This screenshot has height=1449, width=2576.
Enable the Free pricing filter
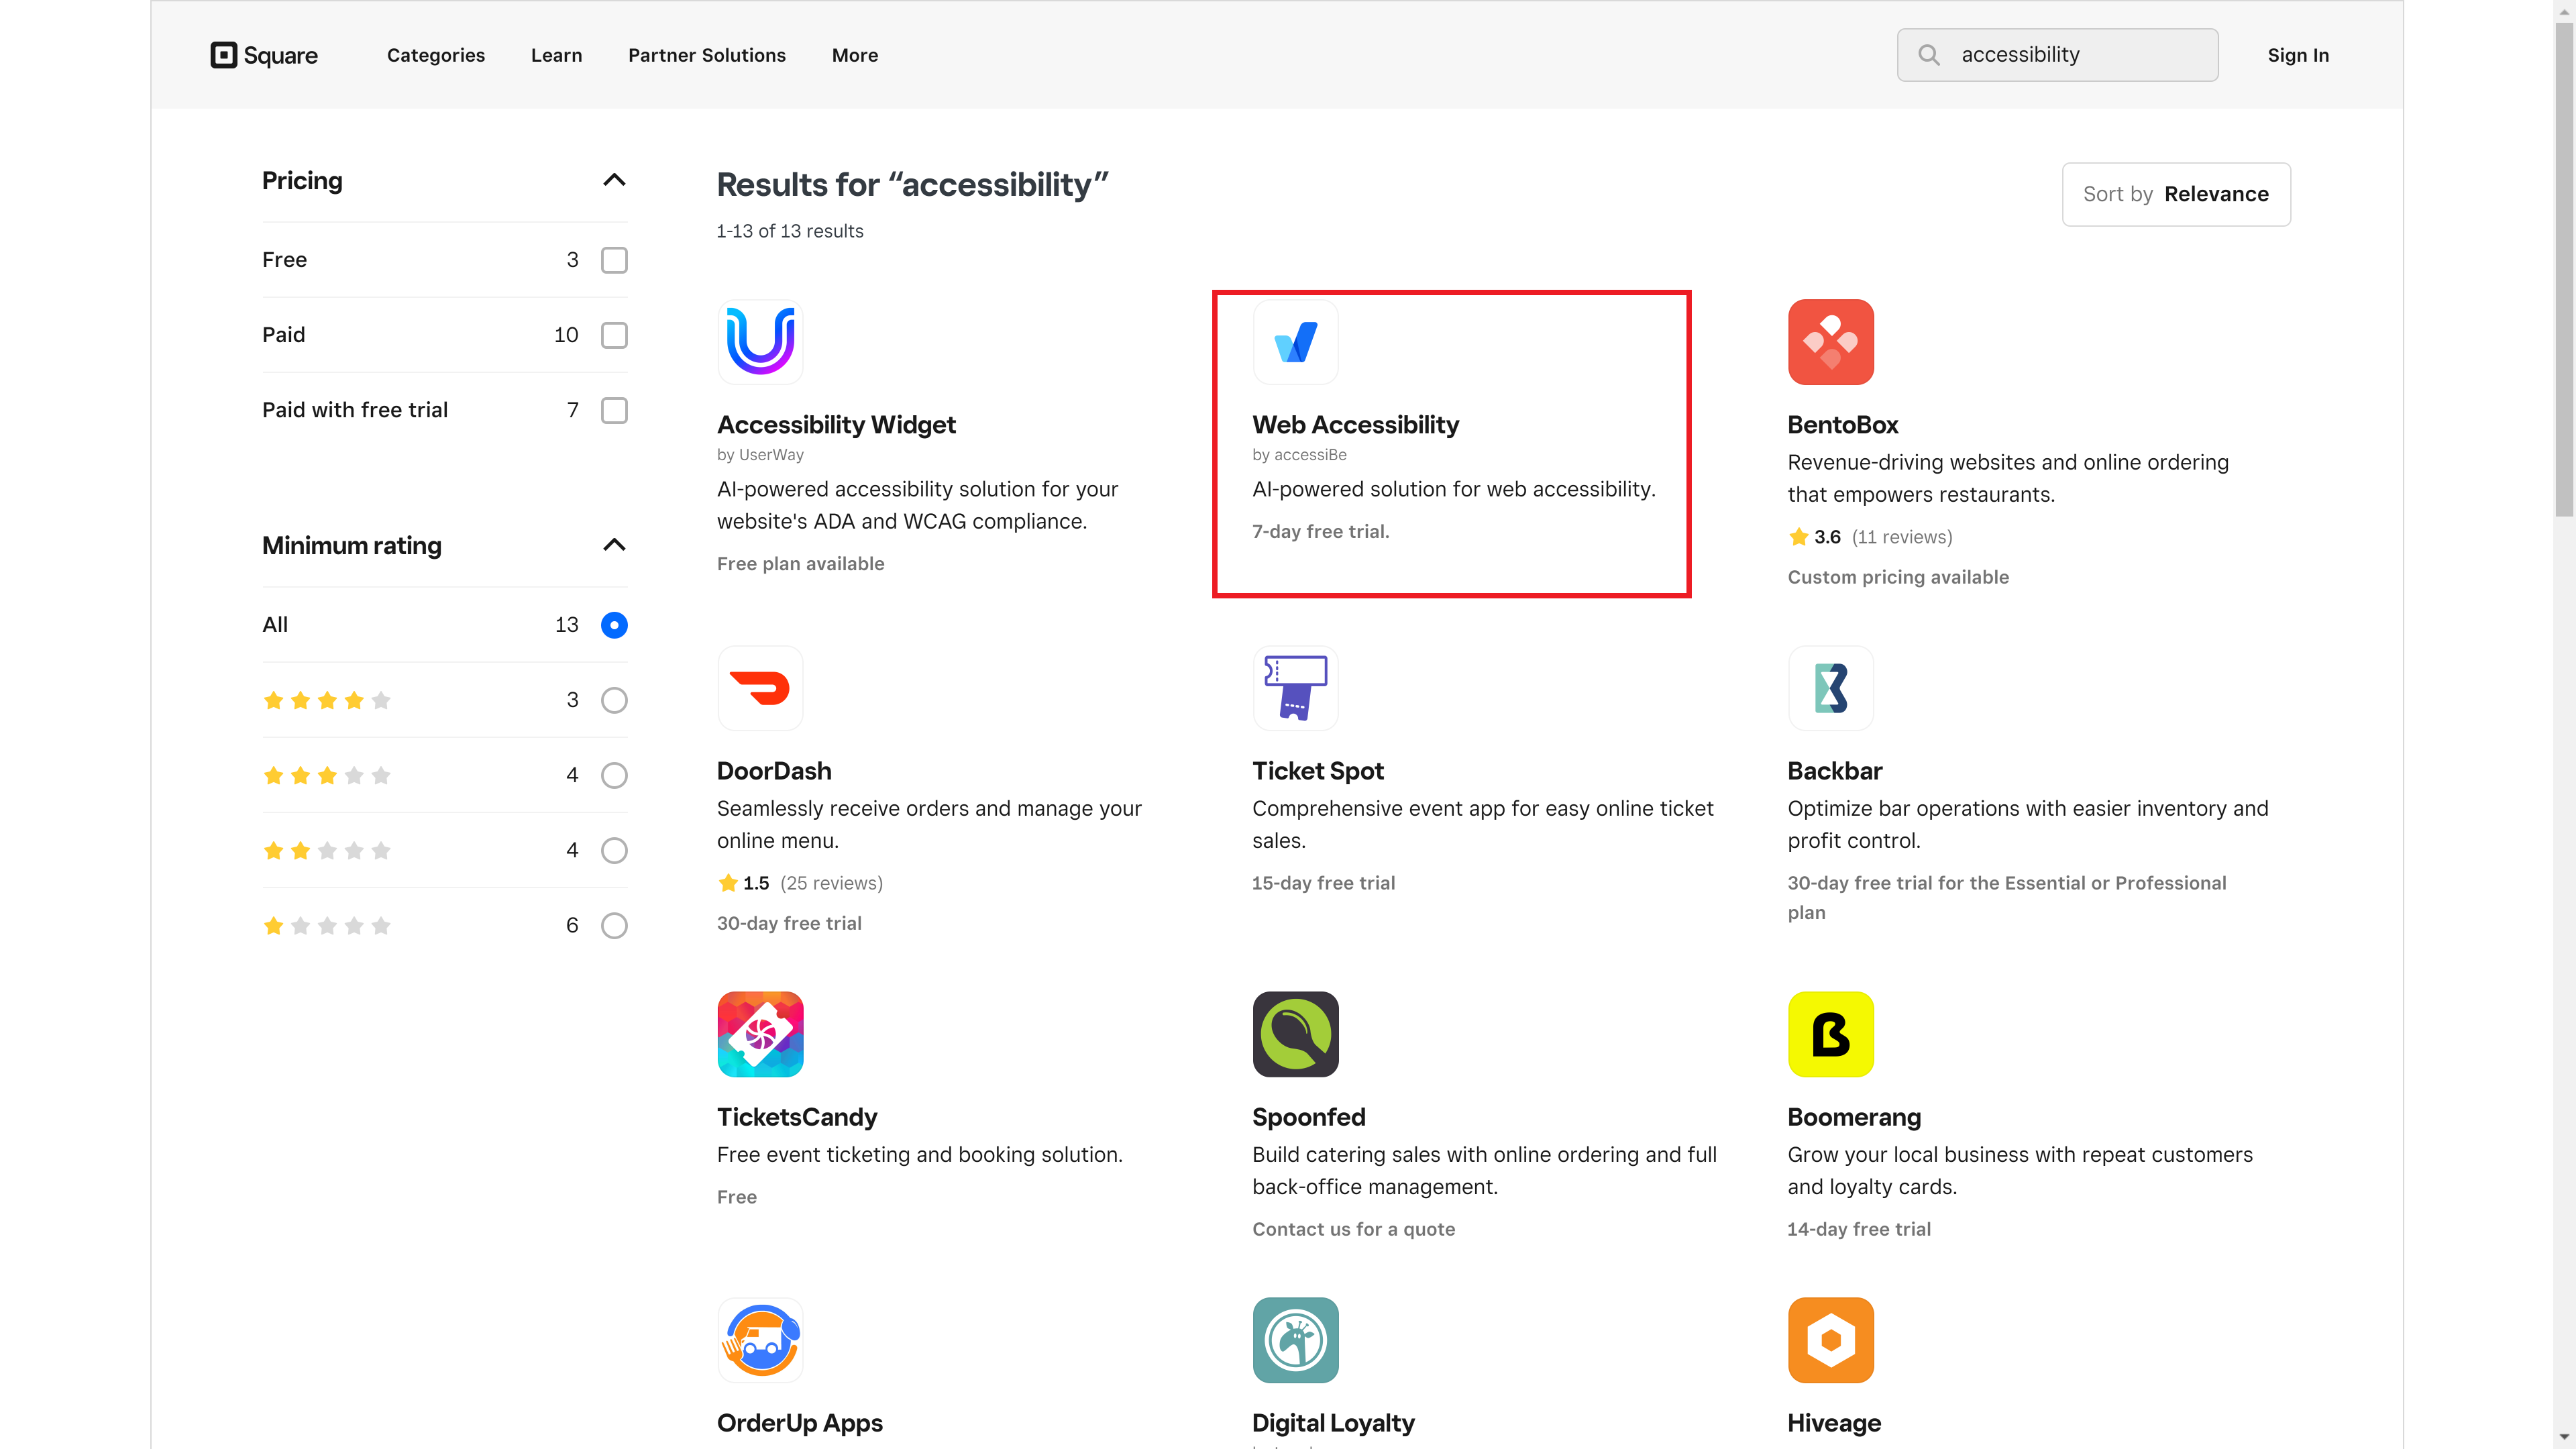[613, 259]
